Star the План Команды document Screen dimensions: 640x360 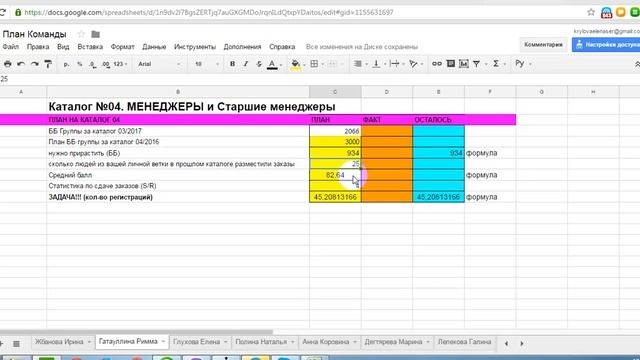point(81,34)
